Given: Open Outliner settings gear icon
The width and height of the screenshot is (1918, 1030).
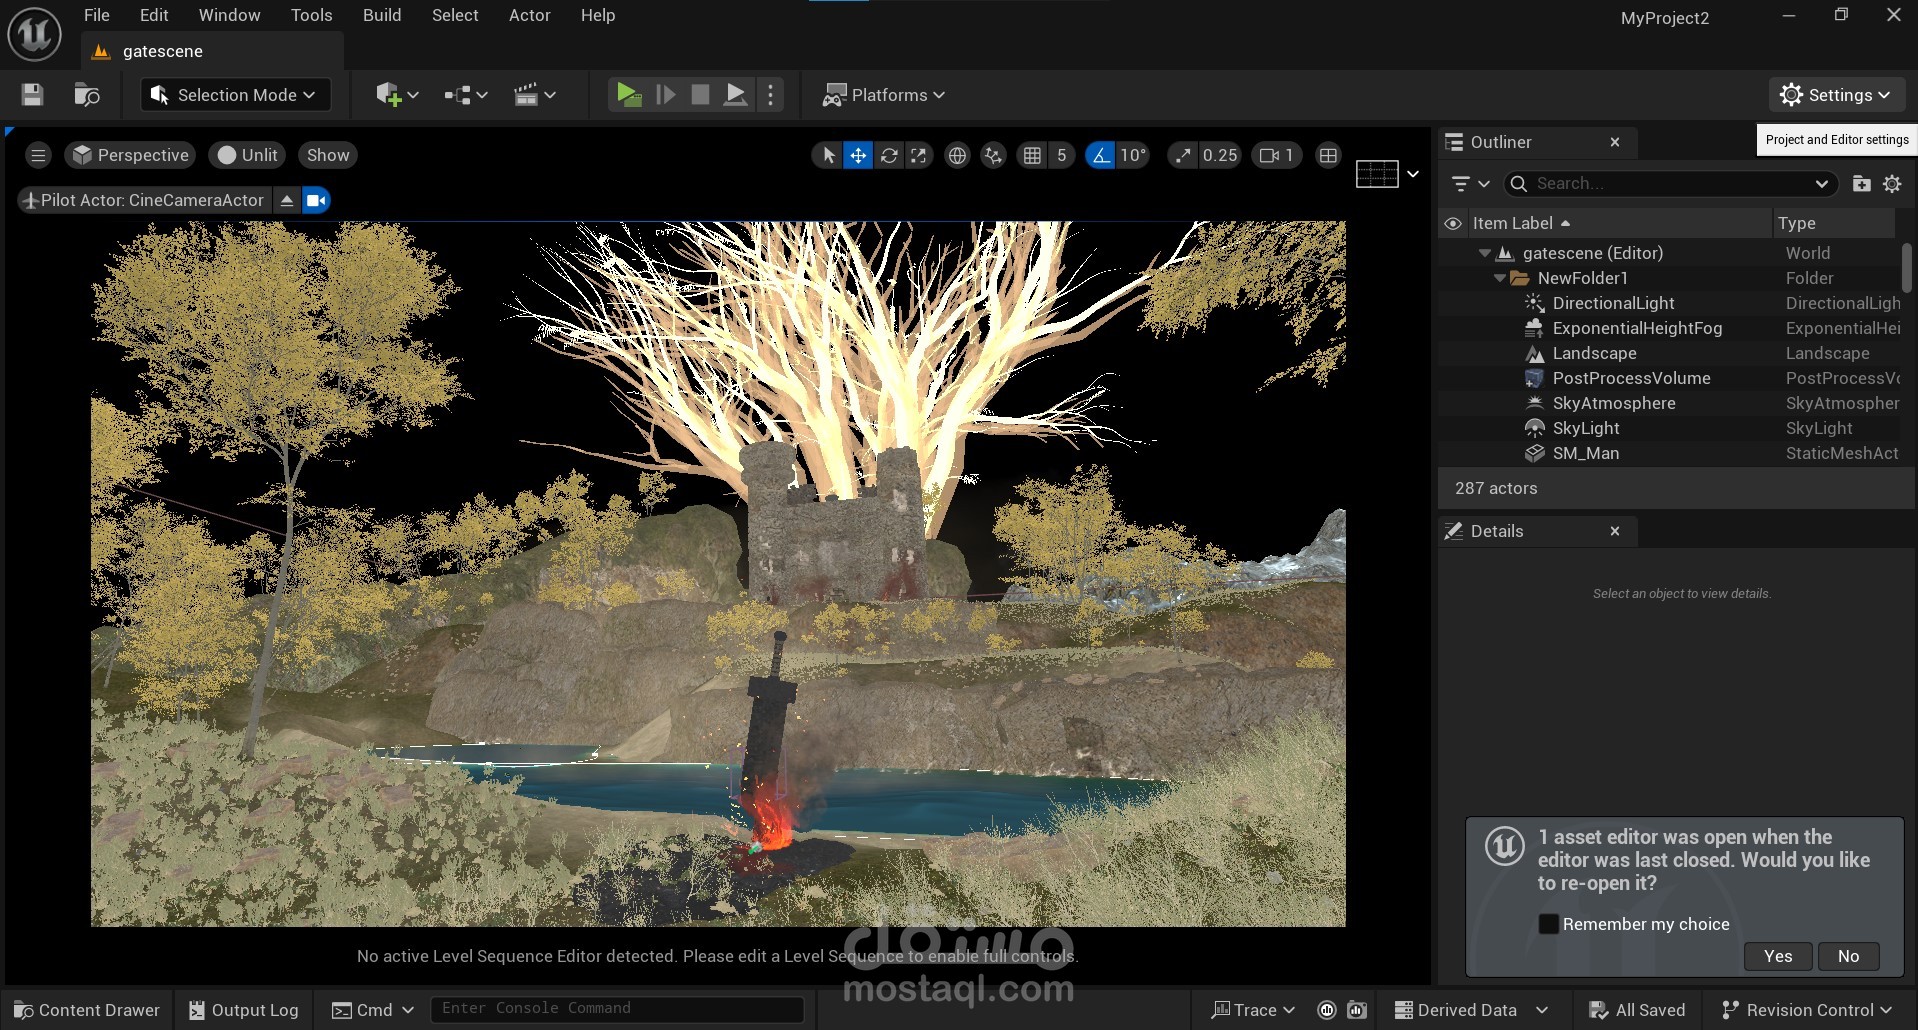Looking at the screenshot, I should click(x=1892, y=184).
